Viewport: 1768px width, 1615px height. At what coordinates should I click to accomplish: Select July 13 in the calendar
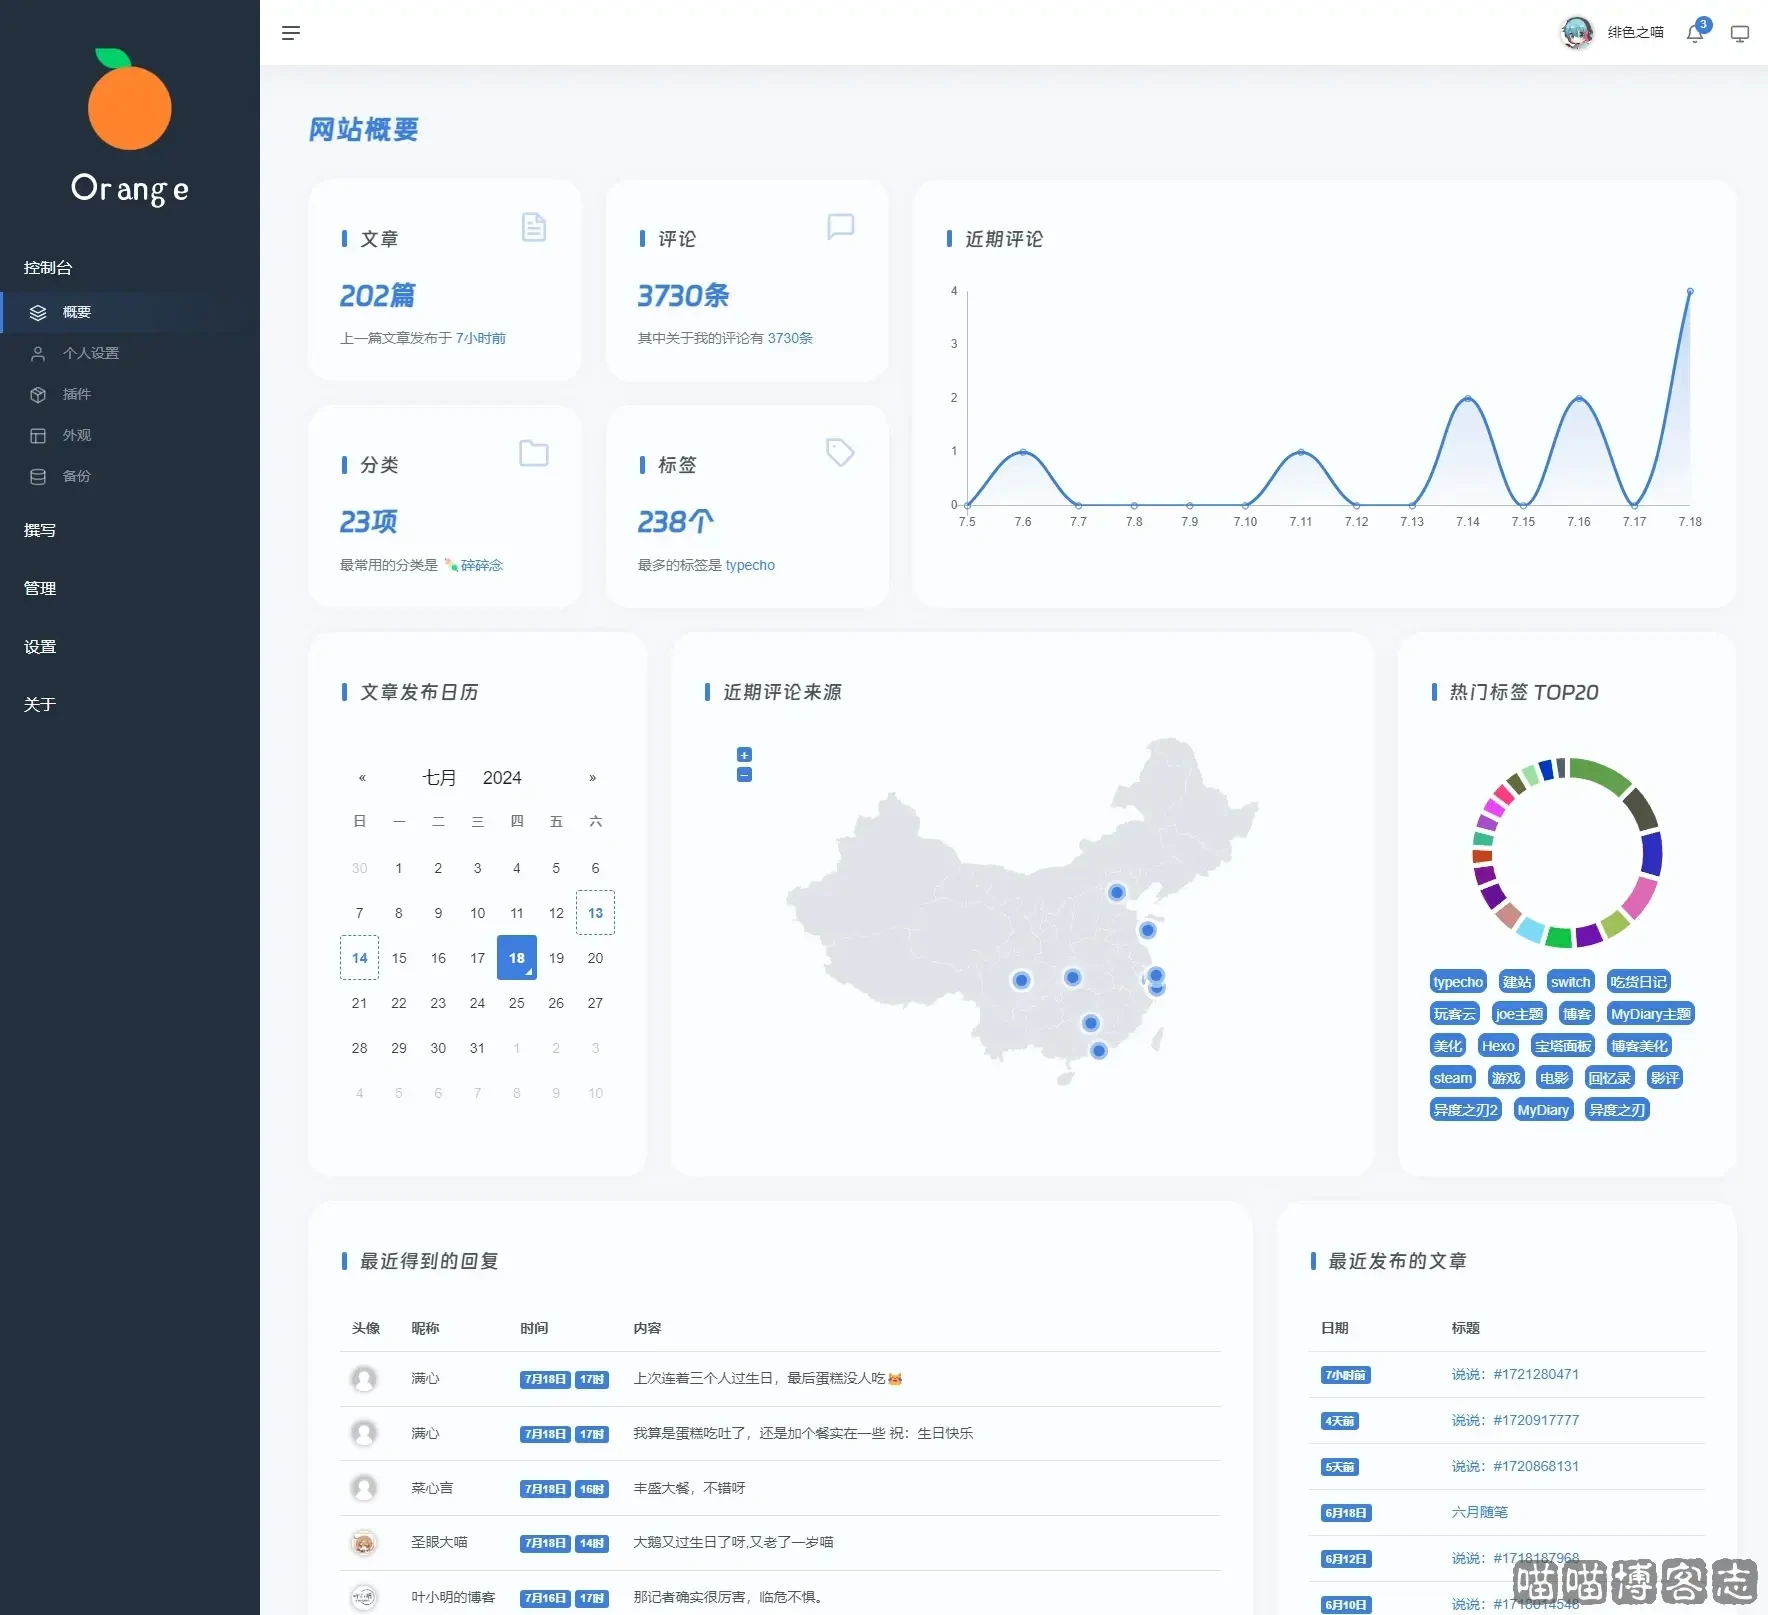(595, 913)
